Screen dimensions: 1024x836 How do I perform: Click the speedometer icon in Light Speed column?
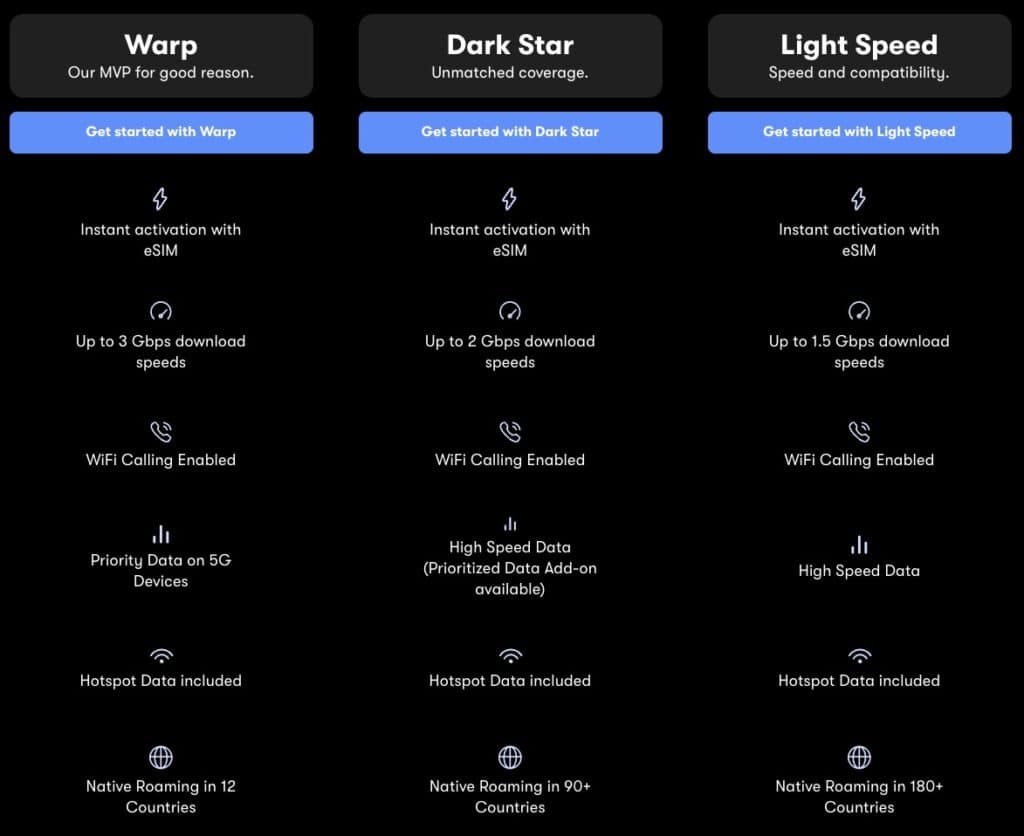(859, 311)
